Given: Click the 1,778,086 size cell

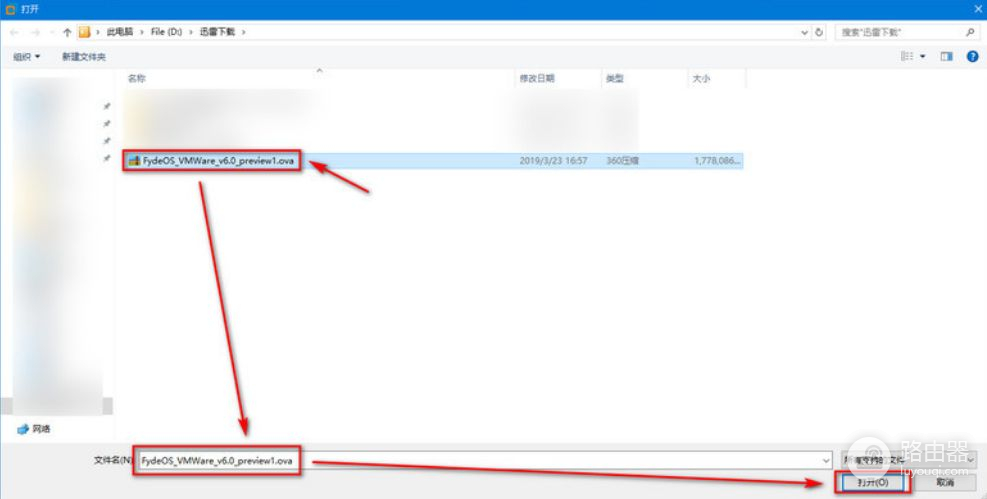Looking at the screenshot, I should [x=718, y=161].
